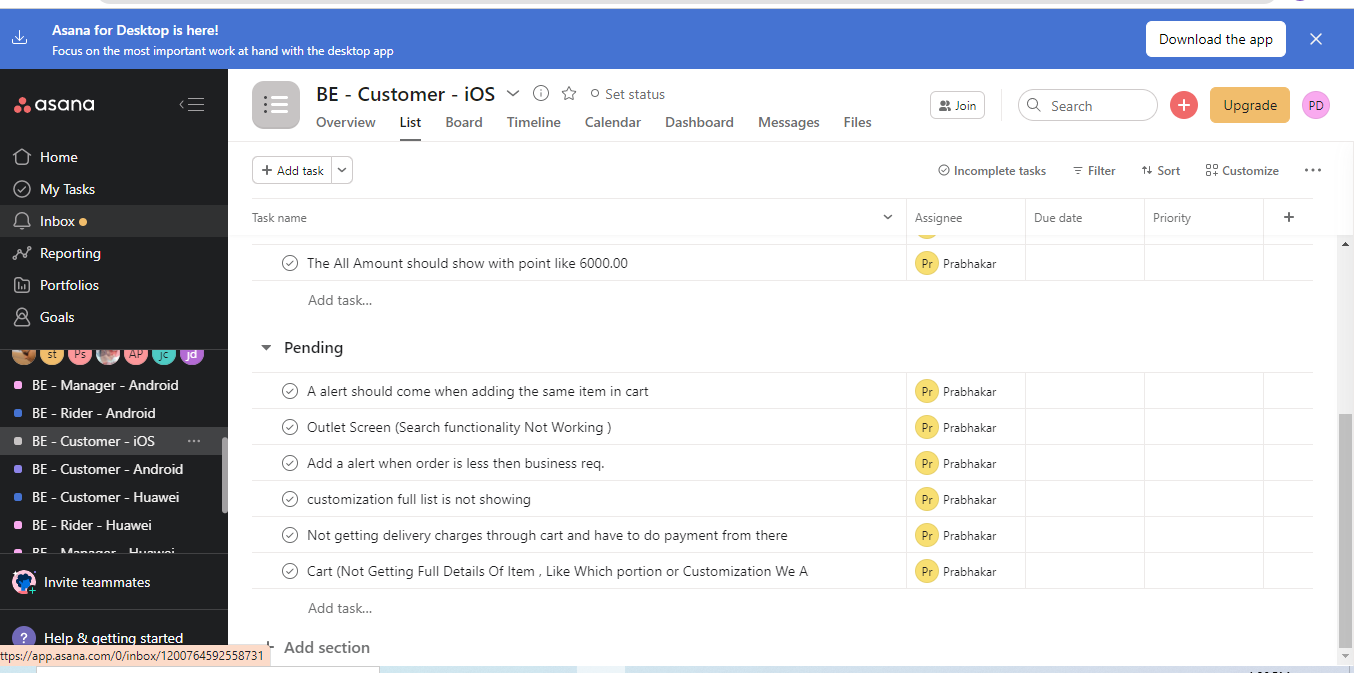Dismiss the Asana for Desktop banner
Viewport: 1354px width, 673px height.
click(1316, 39)
